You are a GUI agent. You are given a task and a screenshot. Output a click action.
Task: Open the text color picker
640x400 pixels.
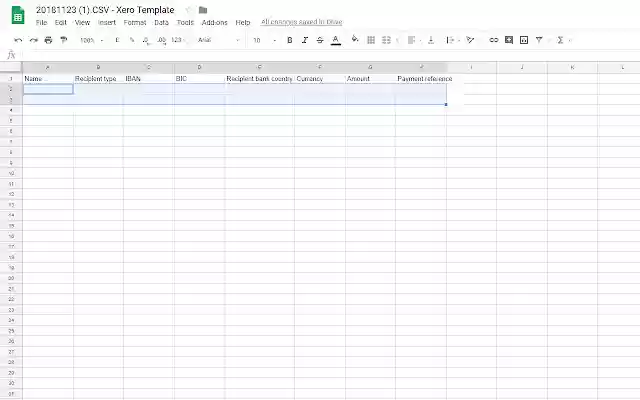pyautogui.click(x=336, y=40)
